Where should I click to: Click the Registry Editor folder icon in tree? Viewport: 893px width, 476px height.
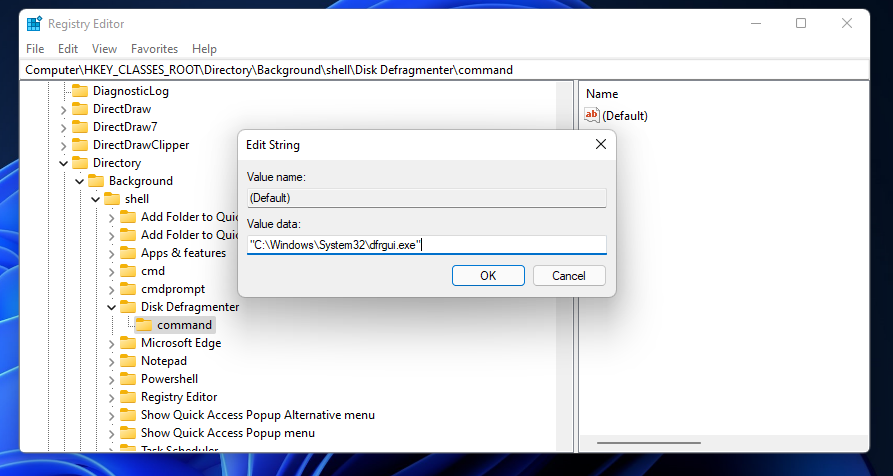click(128, 397)
